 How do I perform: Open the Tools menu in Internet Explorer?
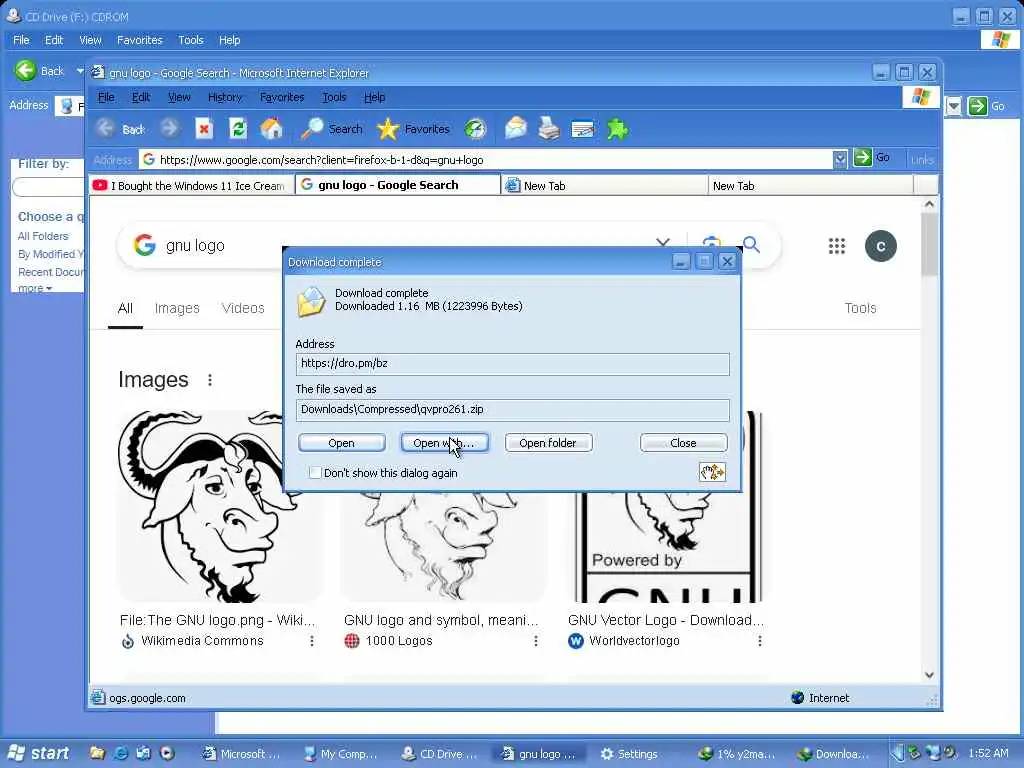pos(334,97)
